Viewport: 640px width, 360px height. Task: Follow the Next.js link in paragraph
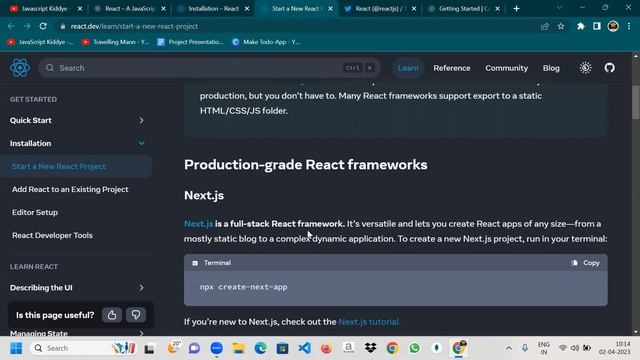tap(198, 224)
